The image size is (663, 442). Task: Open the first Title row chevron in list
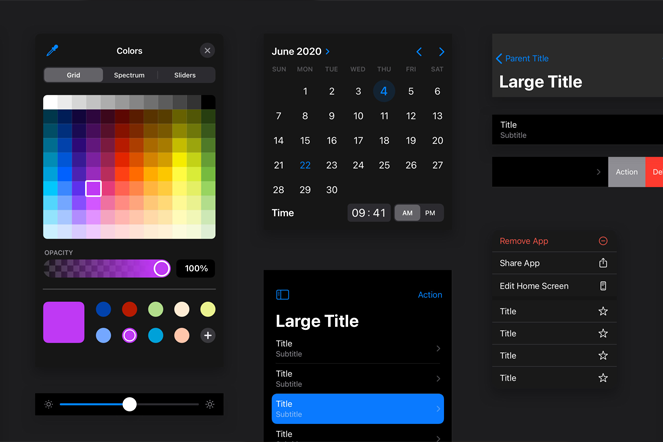coord(438,349)
